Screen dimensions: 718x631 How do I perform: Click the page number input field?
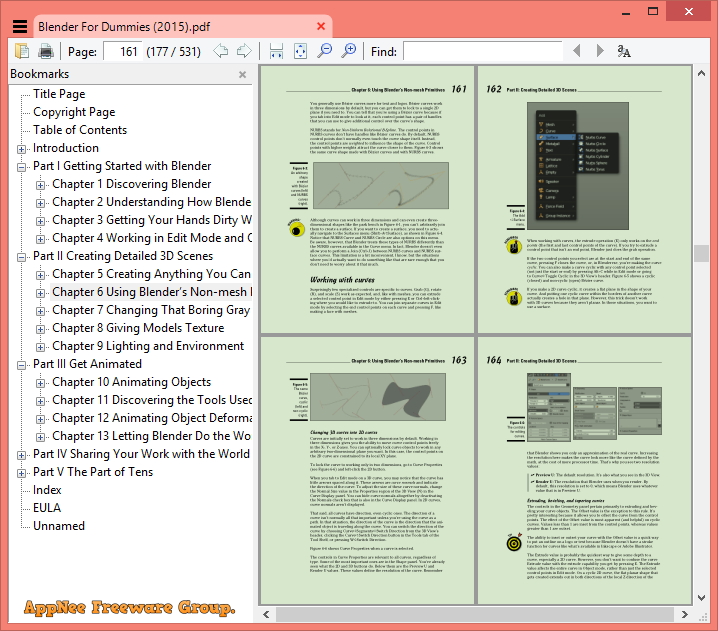(123, 51)
